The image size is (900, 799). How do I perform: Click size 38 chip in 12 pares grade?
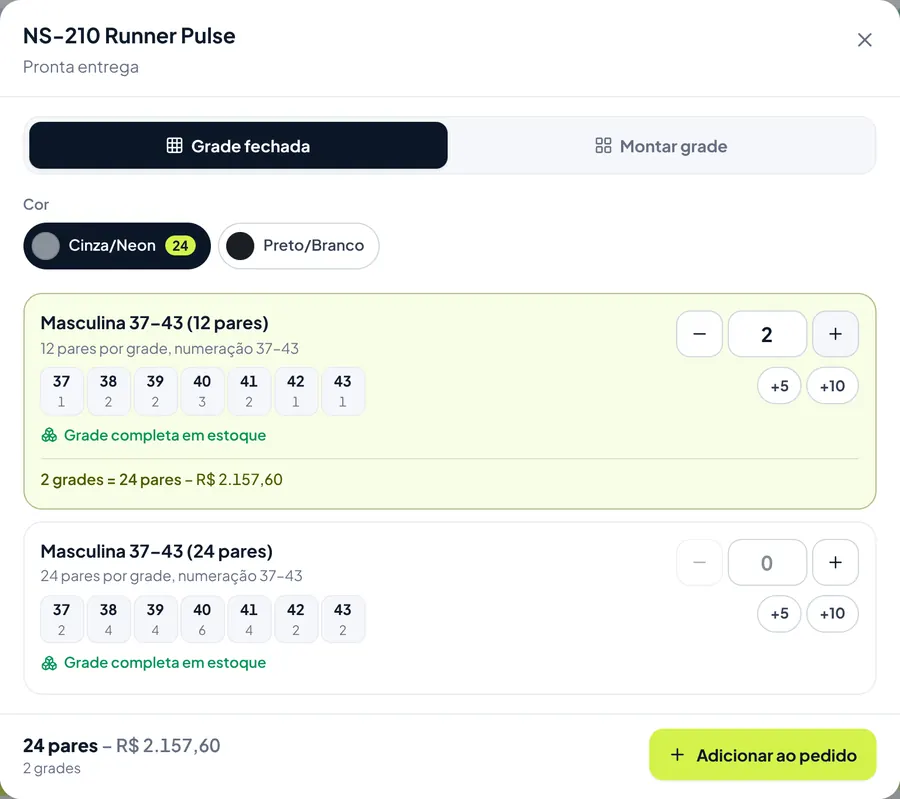pos(108,391)
